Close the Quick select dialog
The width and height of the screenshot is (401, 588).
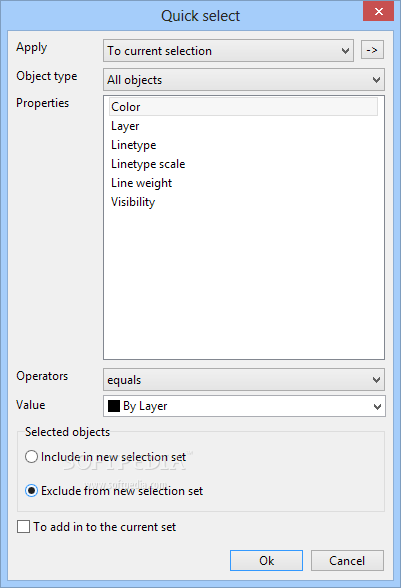(x=378, y=12)
